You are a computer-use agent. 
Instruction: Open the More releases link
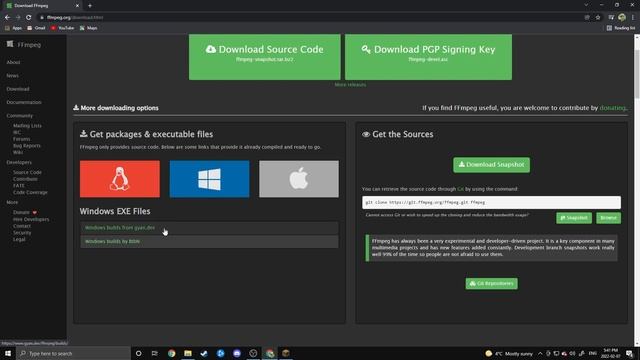point(350,85)
